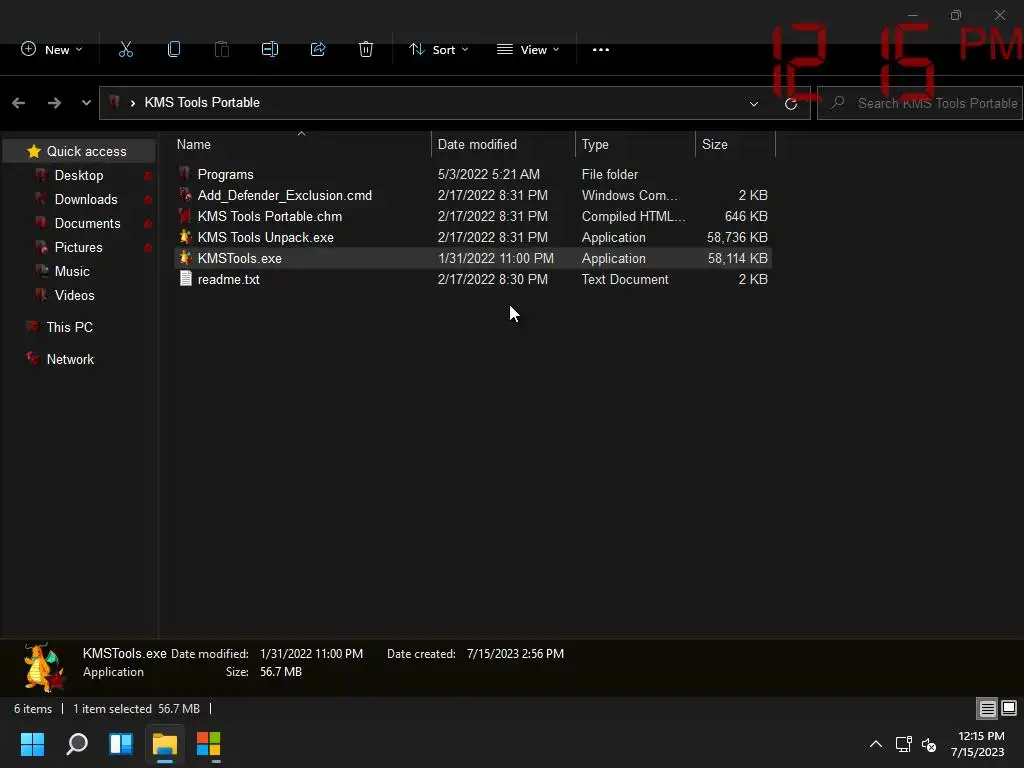Open the See more ellipsis menu
The width and height of the screenshot is (1024, 768).
click(601, 50)
